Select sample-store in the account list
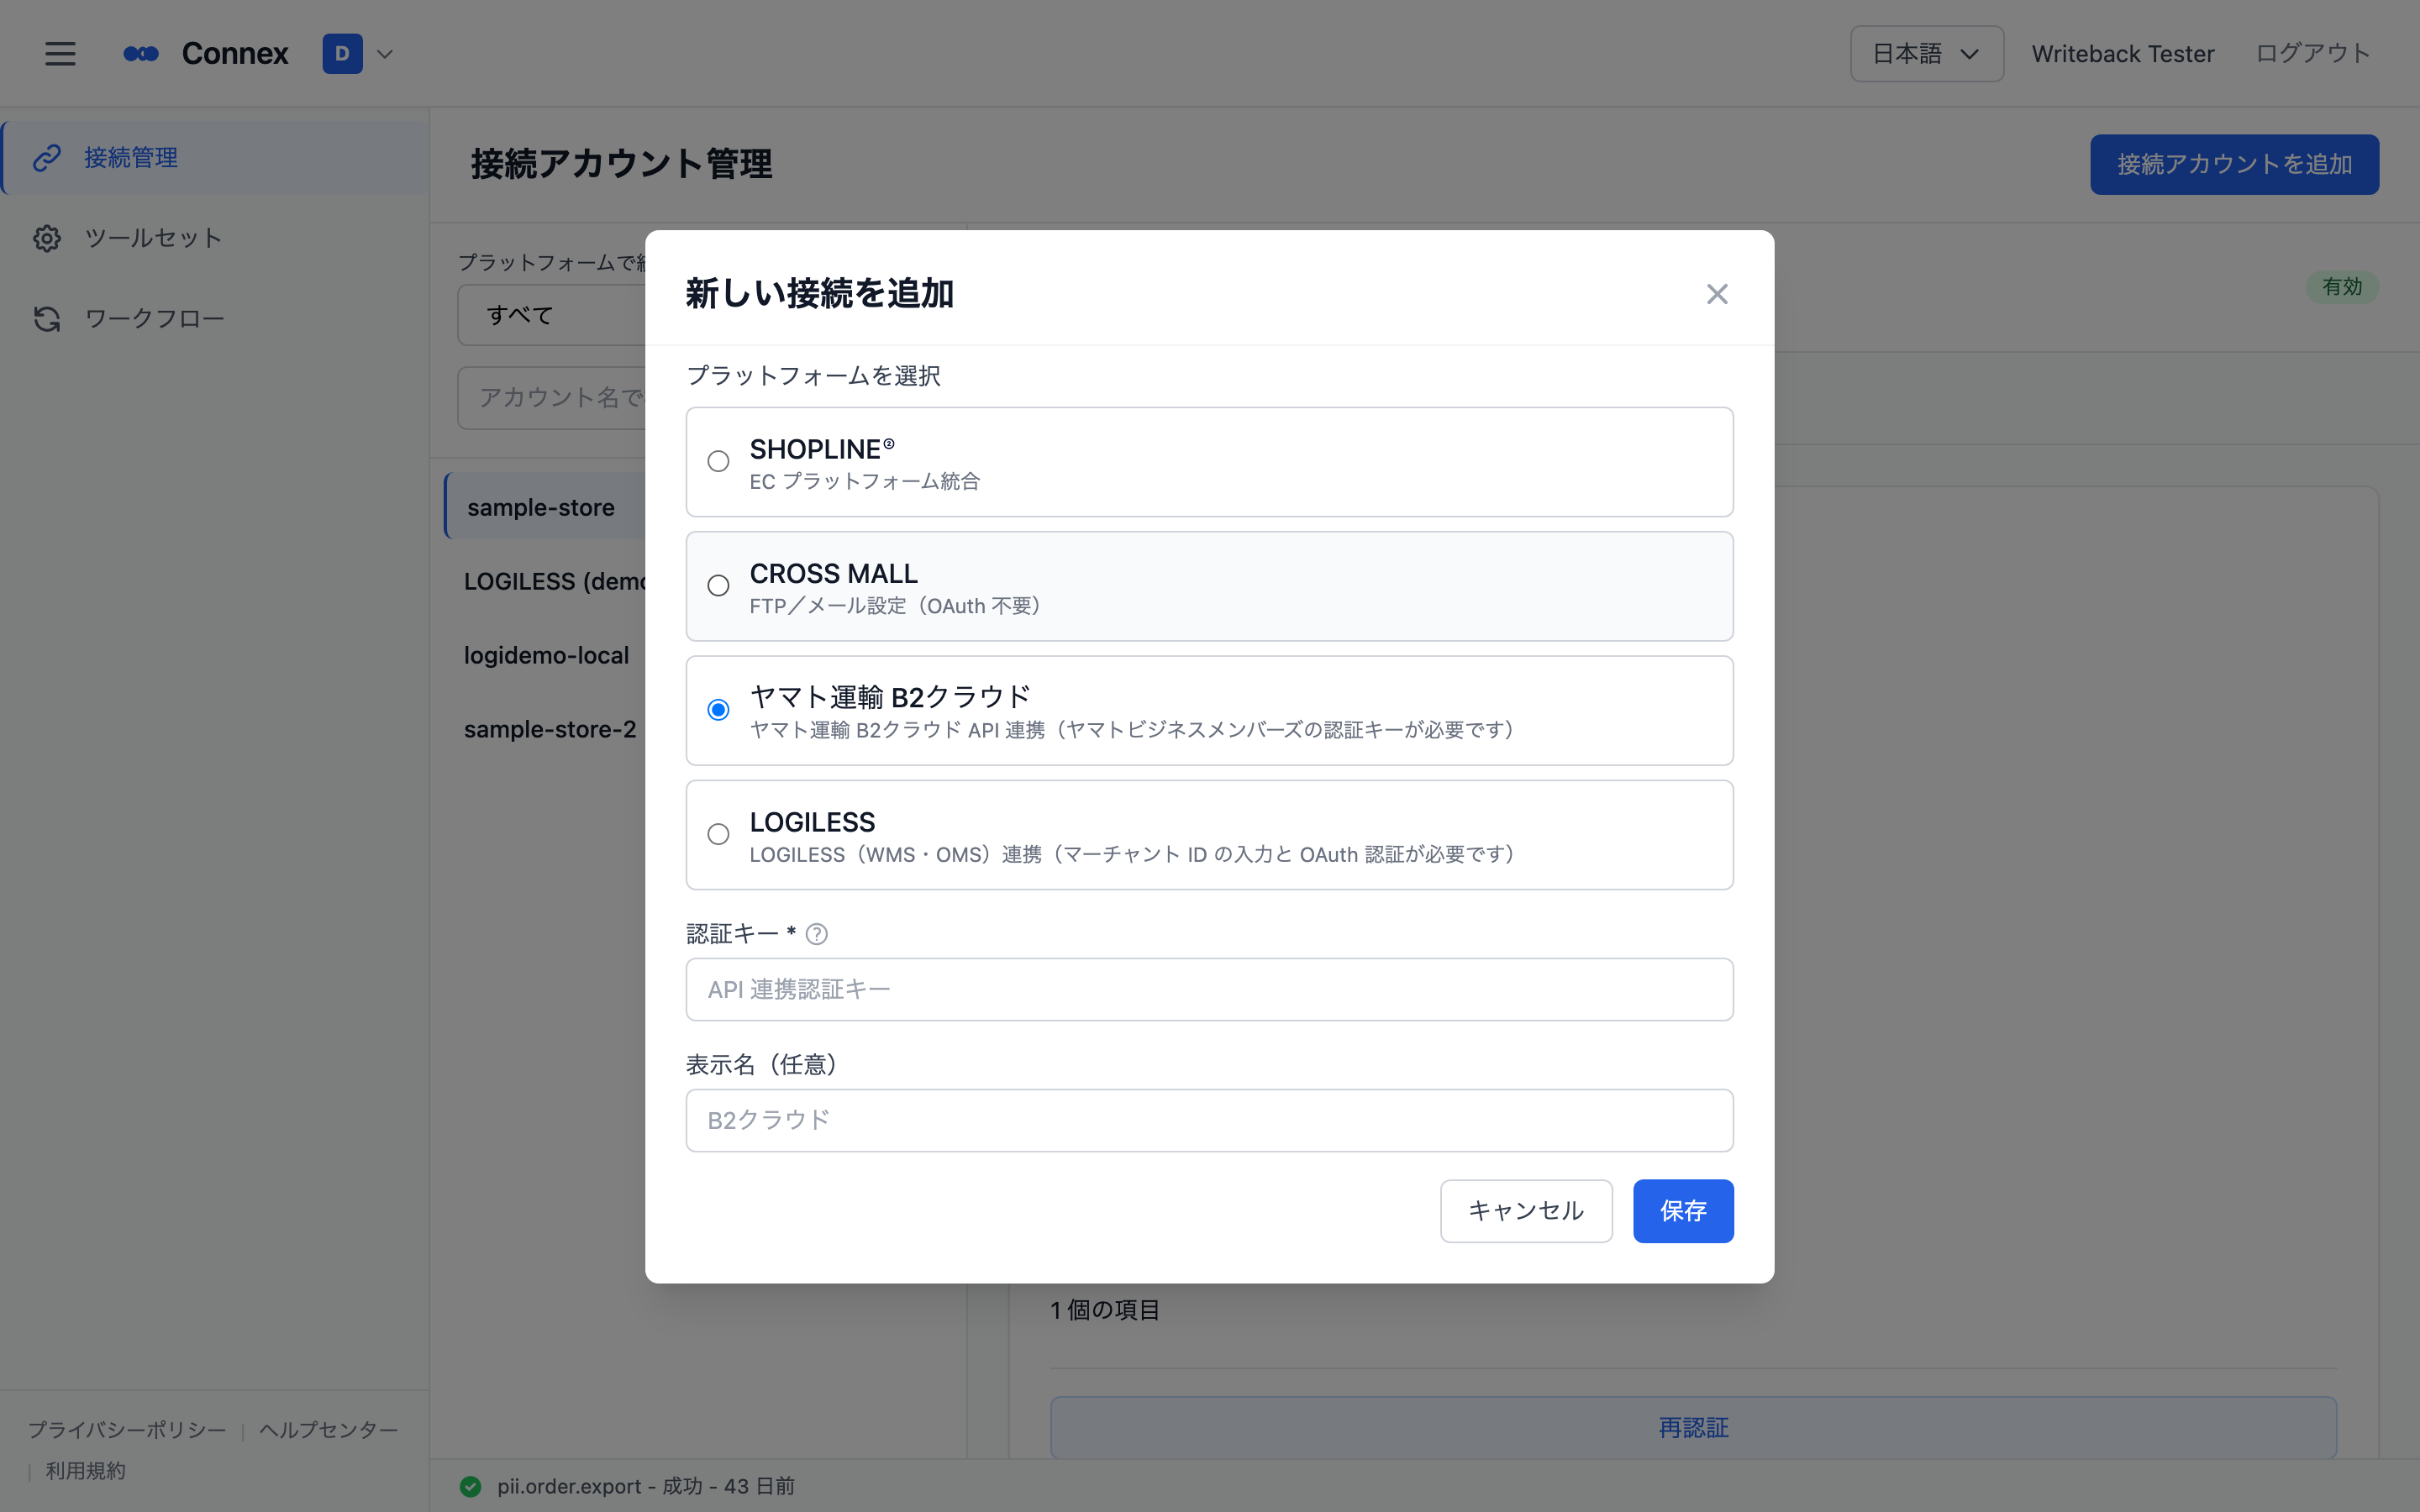This screenshot has width=2420, height=1512. (x=546, y=507)
